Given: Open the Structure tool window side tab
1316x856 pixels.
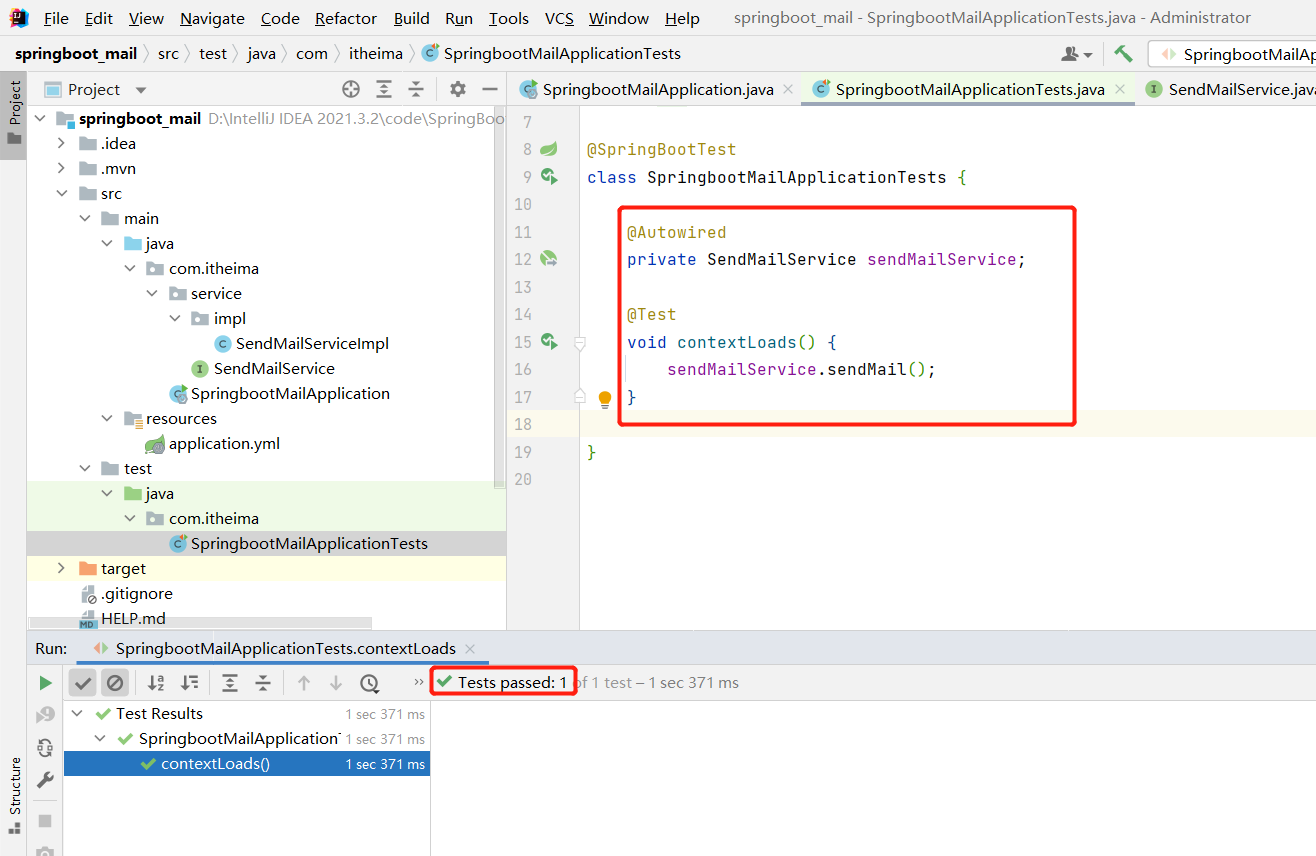Looking at the screenshot, I should (14, 797).
